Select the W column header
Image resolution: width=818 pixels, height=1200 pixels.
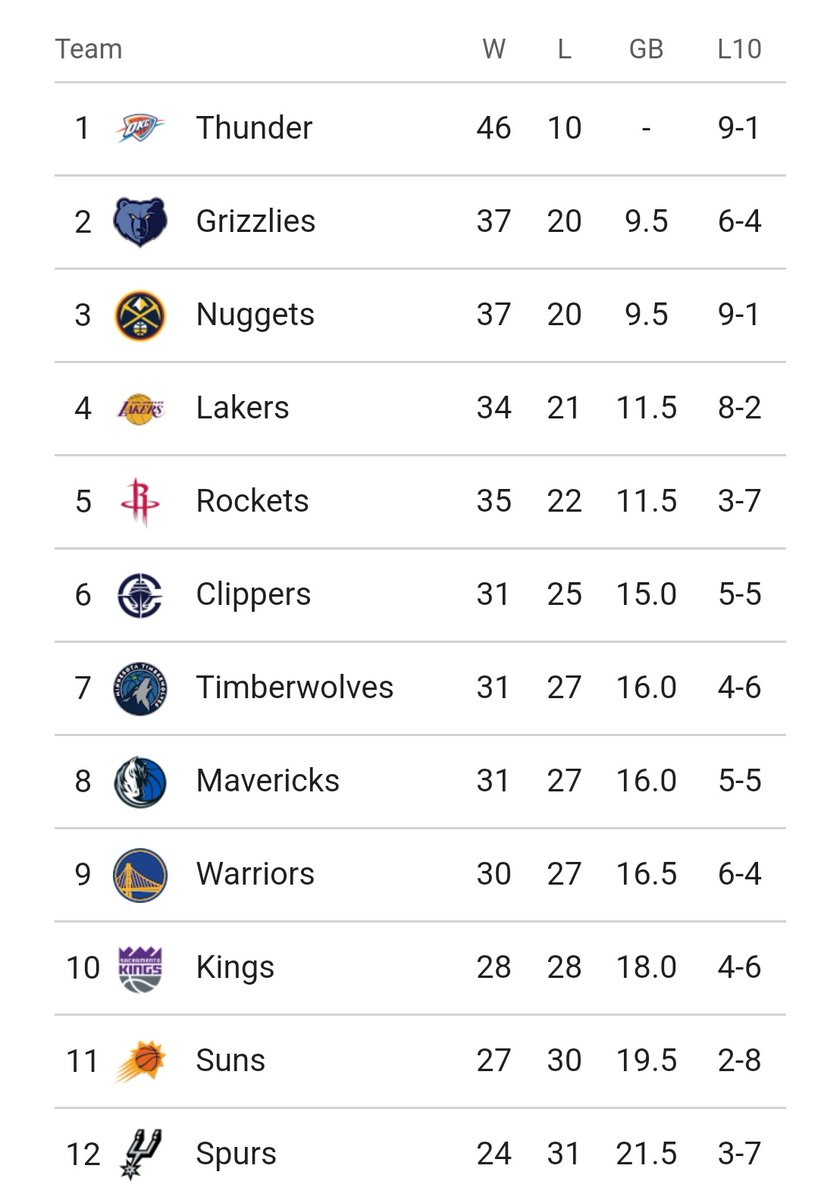pos(494,49)
